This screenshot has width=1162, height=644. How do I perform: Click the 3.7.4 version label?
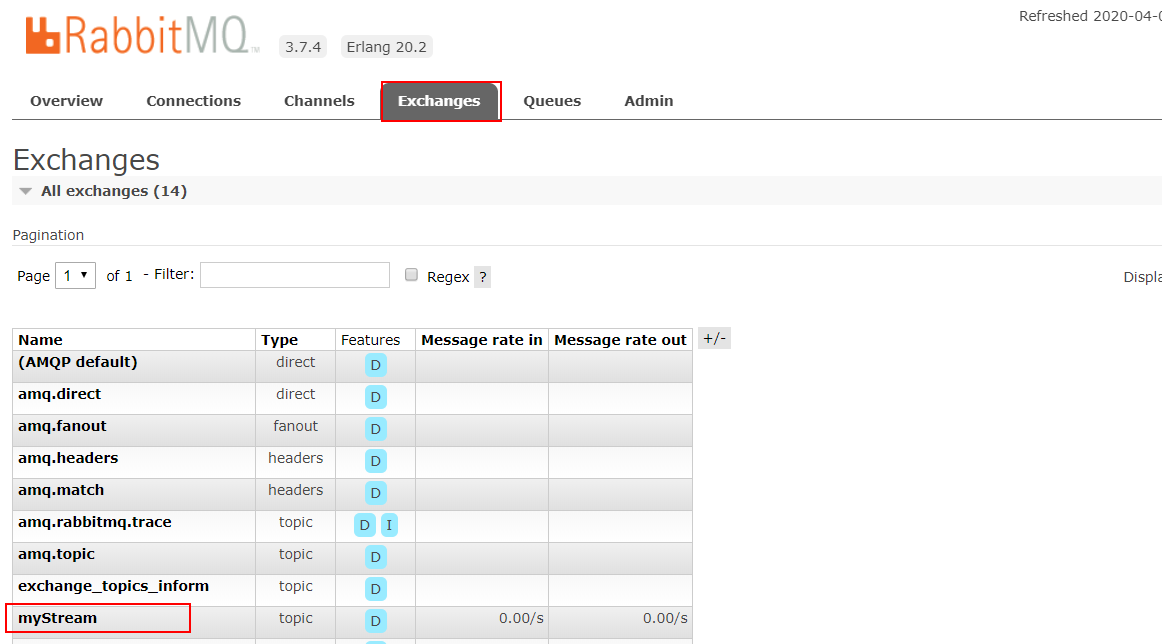pos(303,47)
